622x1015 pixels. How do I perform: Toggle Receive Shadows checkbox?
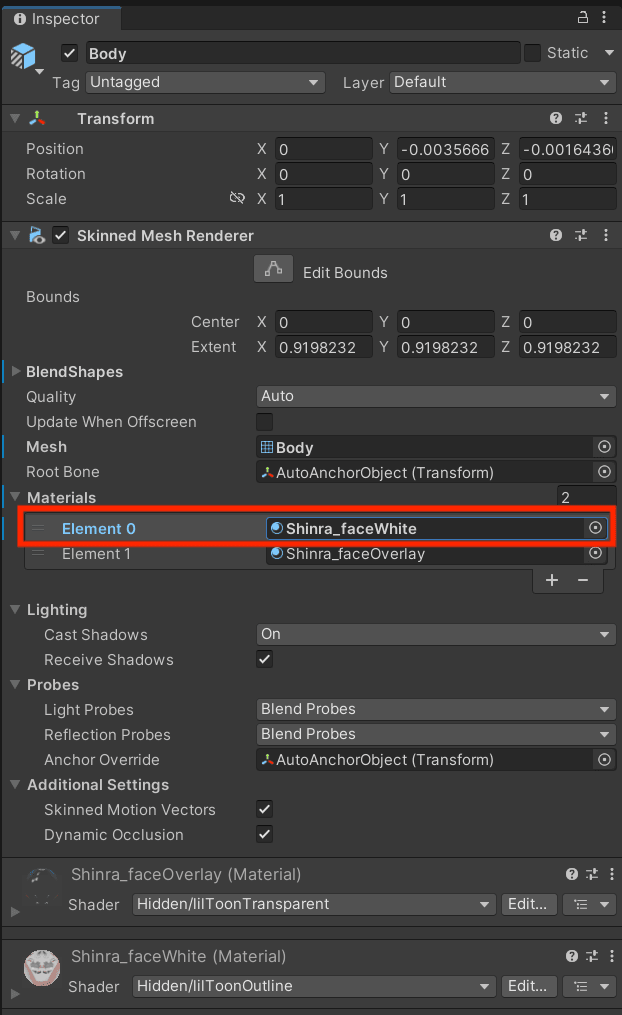(x=264, y=659)
